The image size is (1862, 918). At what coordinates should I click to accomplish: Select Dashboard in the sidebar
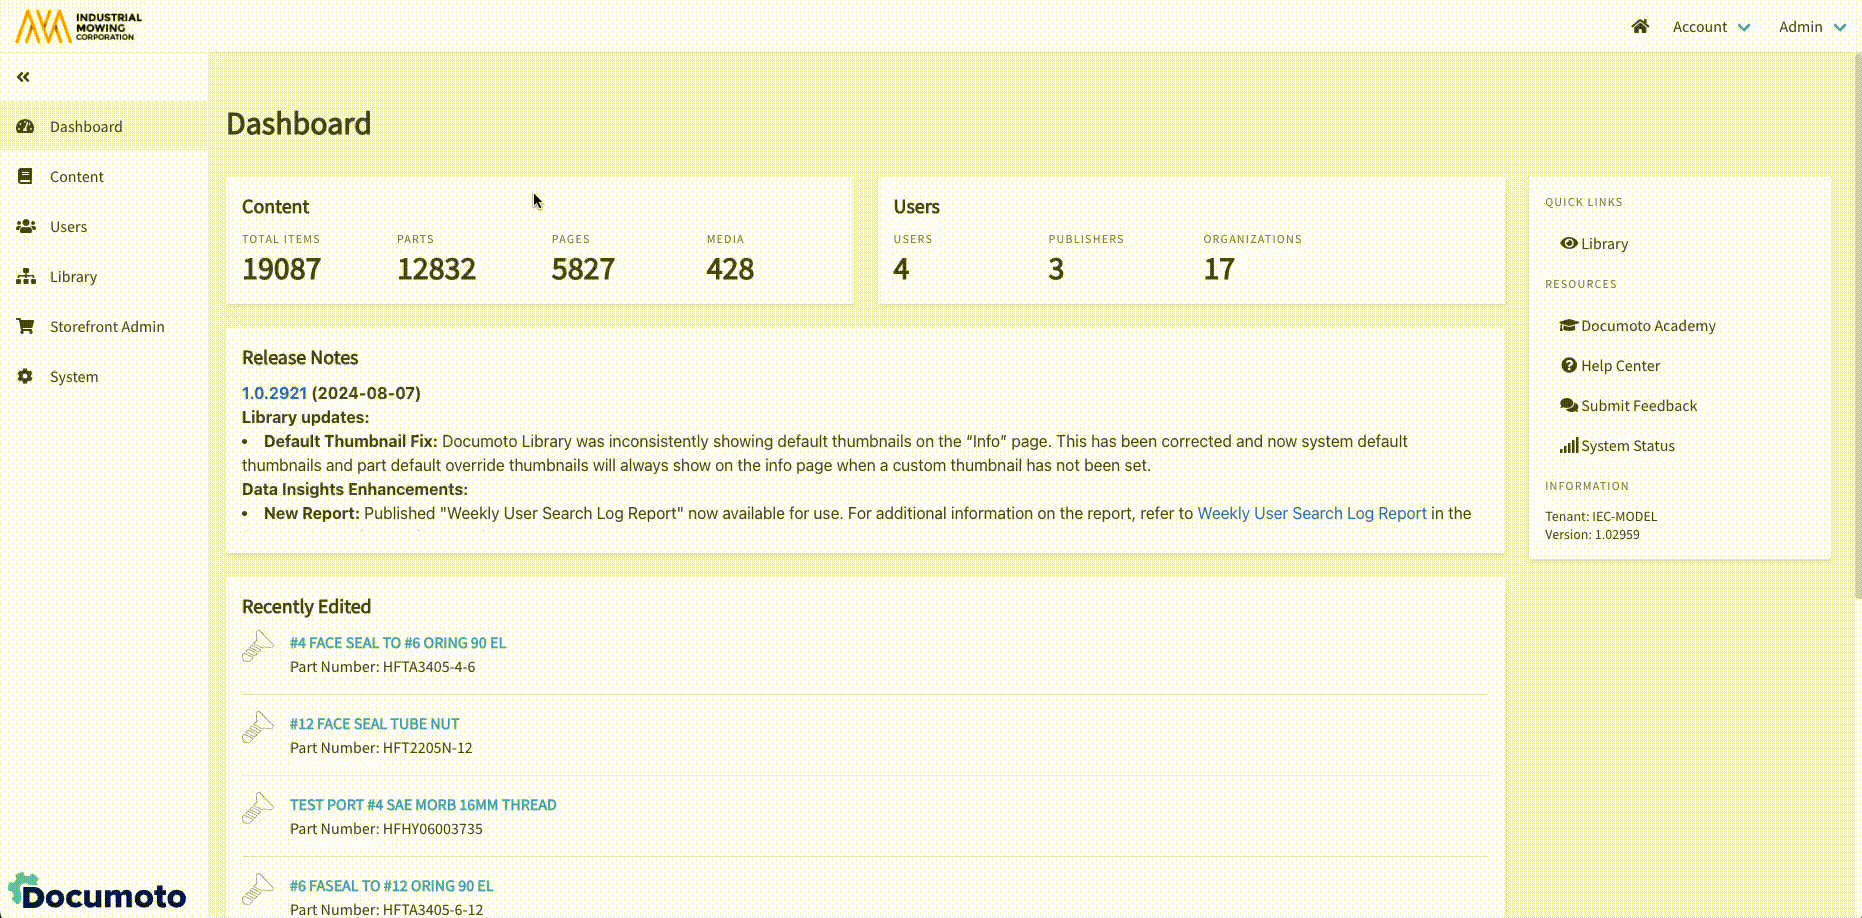(x=86, y=127)
